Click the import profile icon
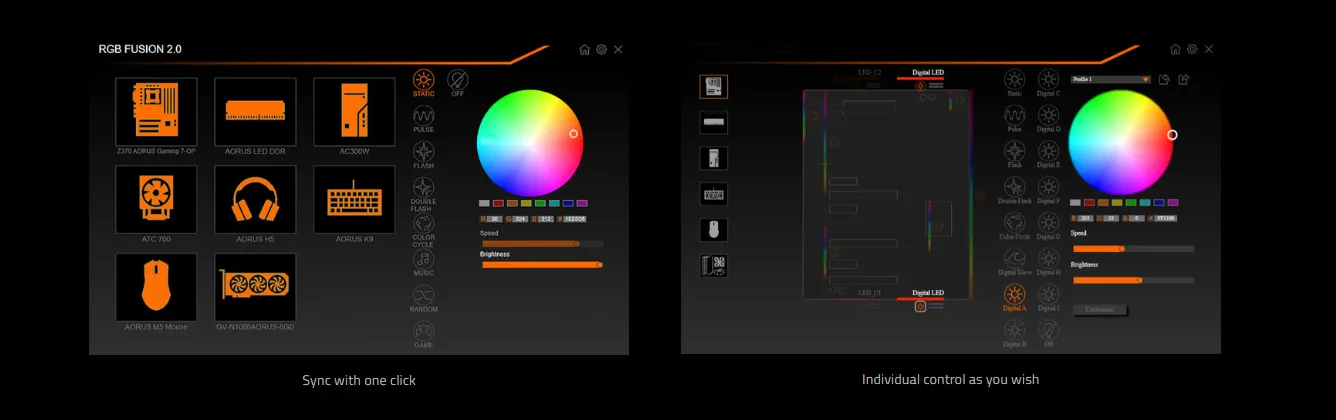1336x420 pixels. (x=1164, y=79)
